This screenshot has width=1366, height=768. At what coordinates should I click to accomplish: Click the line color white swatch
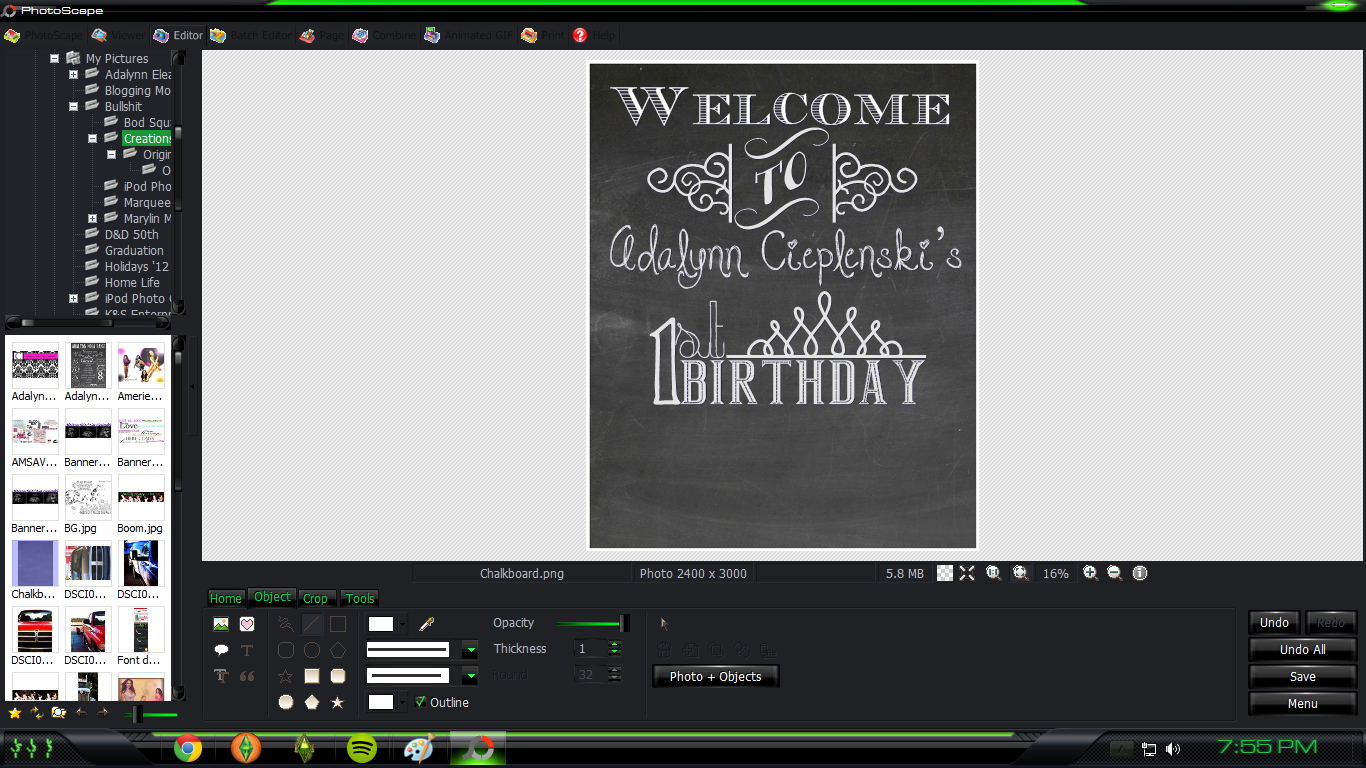coord(381,624)
